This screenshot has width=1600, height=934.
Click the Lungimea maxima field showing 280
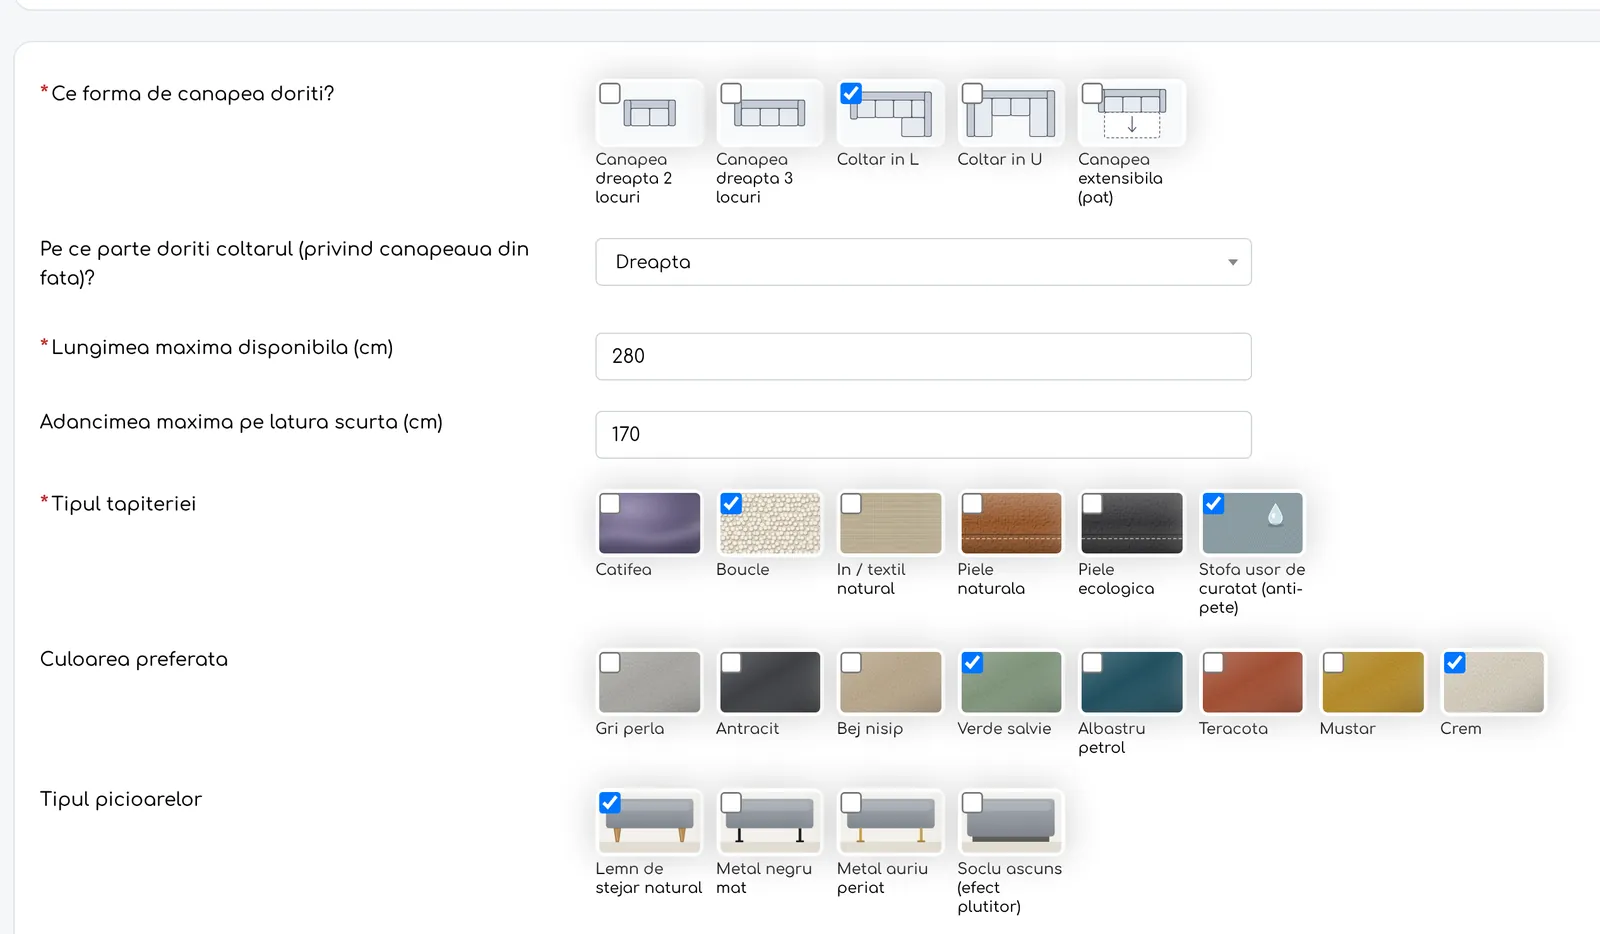coord(923,356)
